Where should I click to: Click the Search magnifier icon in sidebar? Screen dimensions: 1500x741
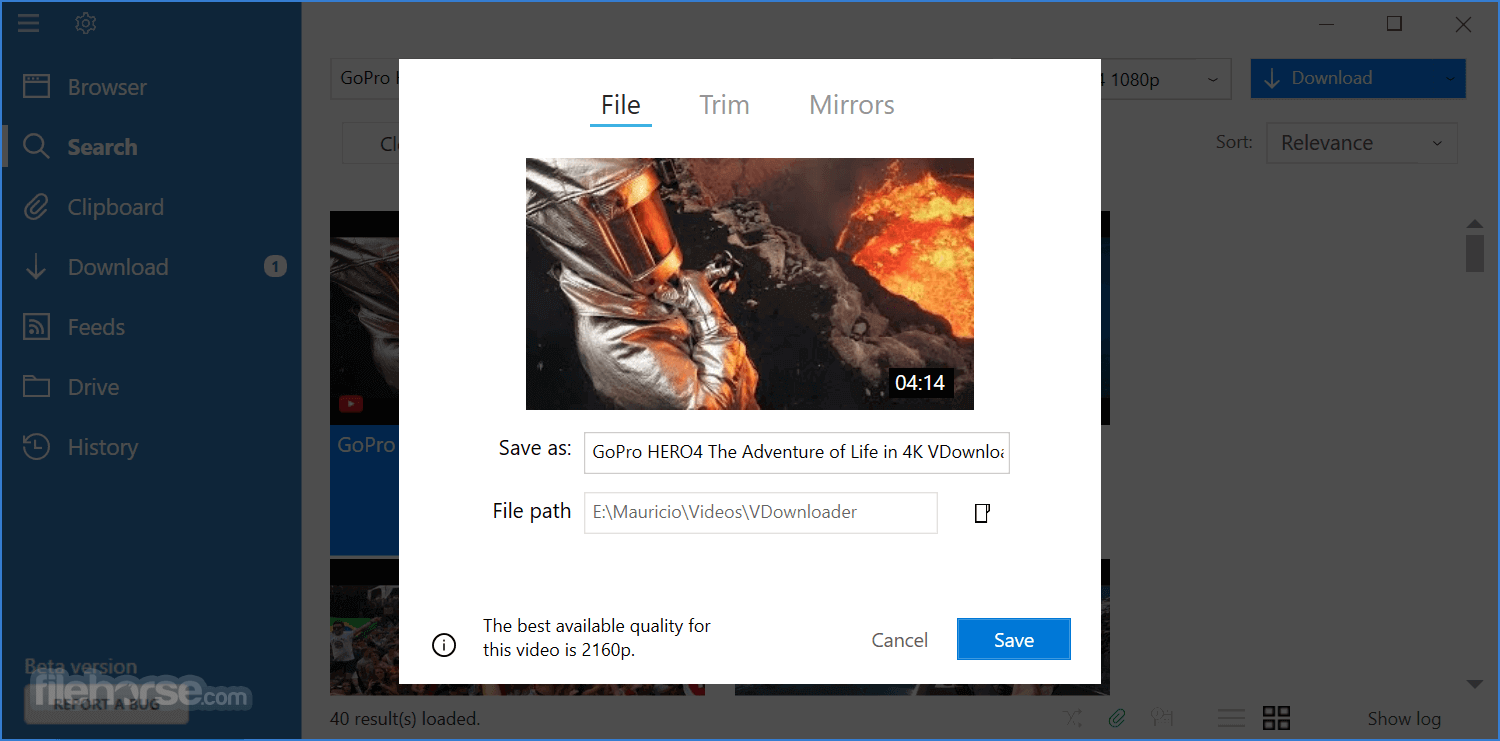point(36,147)
